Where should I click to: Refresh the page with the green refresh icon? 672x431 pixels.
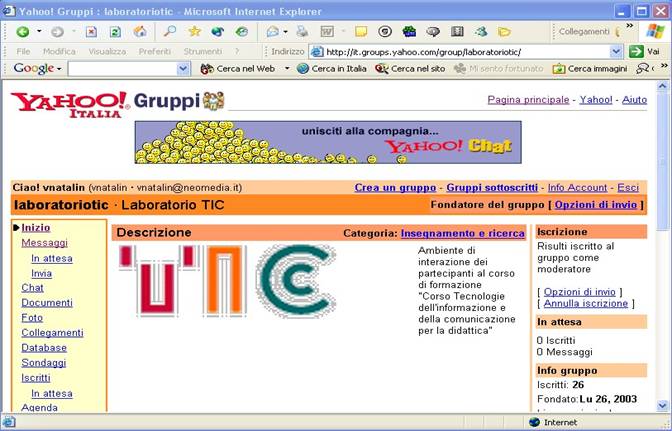(x=115, y=32)
